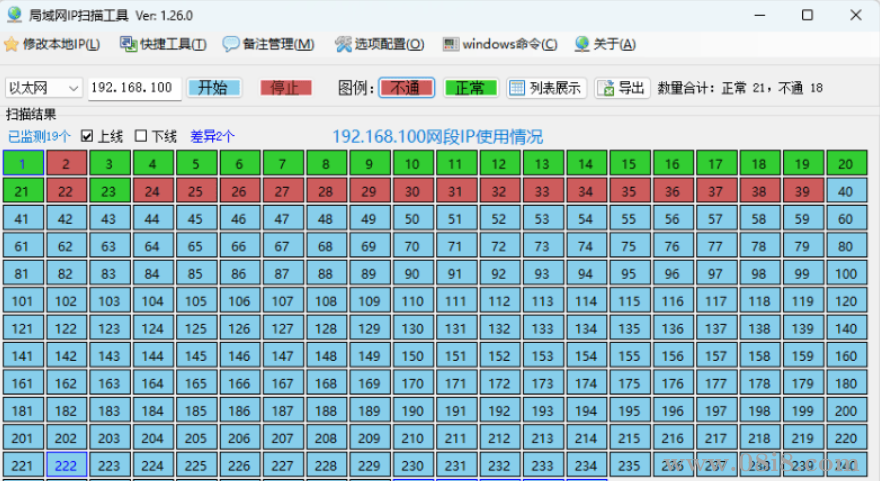This screenshot has width=880, height=481.
Task: Open the windows命令(C) menu
Action: click(x=501, y=44)
